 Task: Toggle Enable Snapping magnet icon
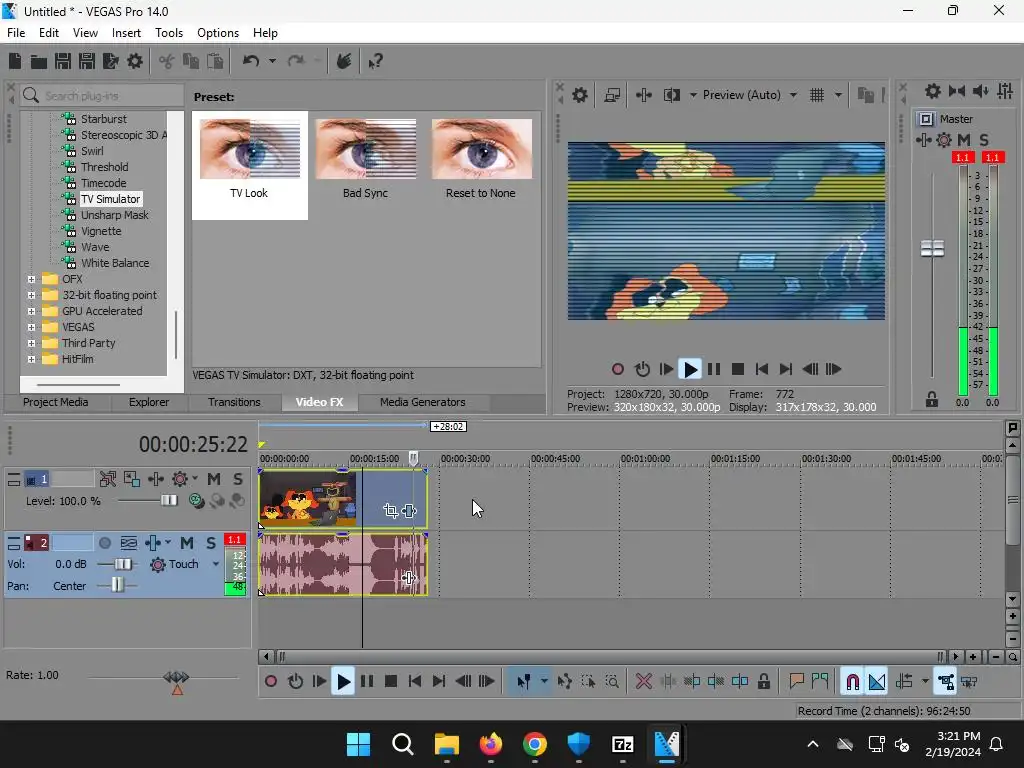click(852, 681)
